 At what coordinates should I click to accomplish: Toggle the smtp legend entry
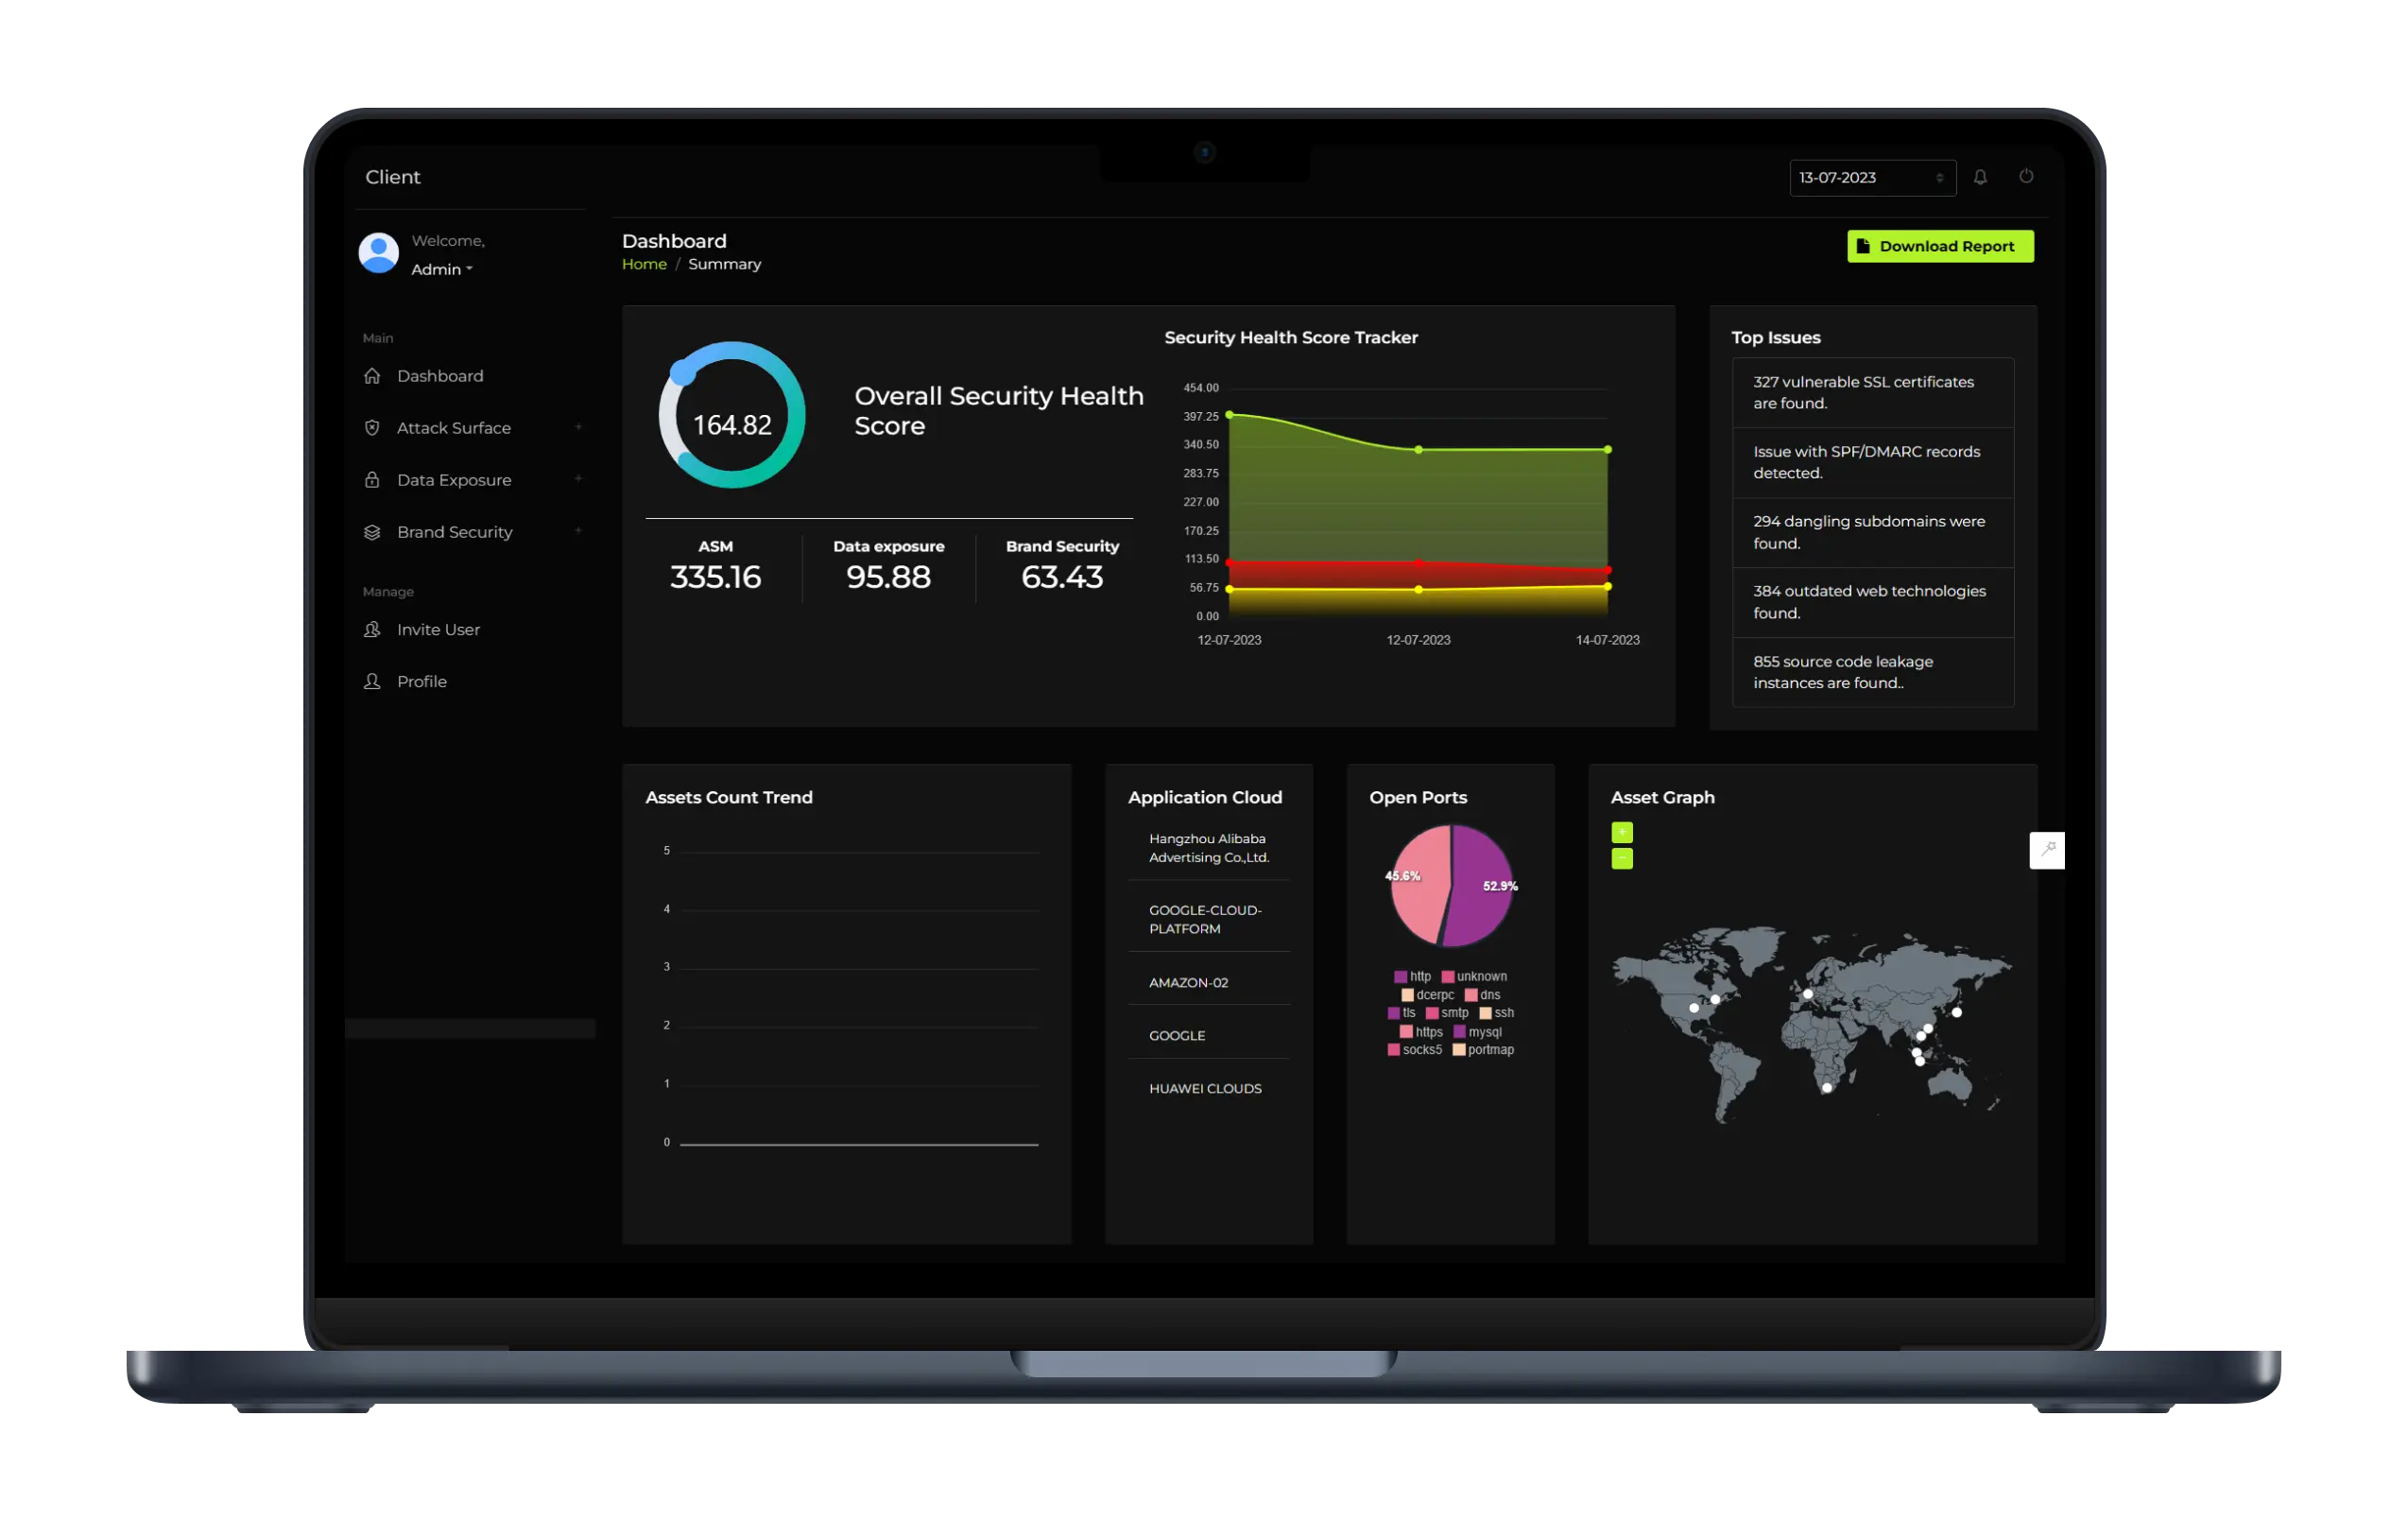(x=1447, y=1013)
